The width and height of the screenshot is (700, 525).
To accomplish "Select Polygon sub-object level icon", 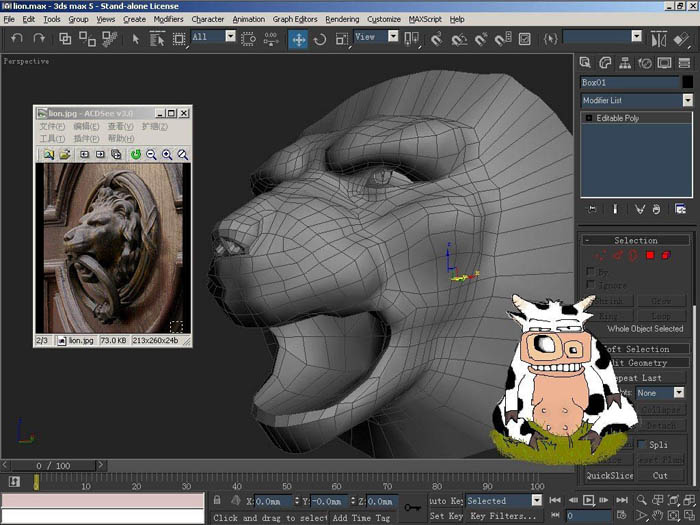I will coord(650,255).
